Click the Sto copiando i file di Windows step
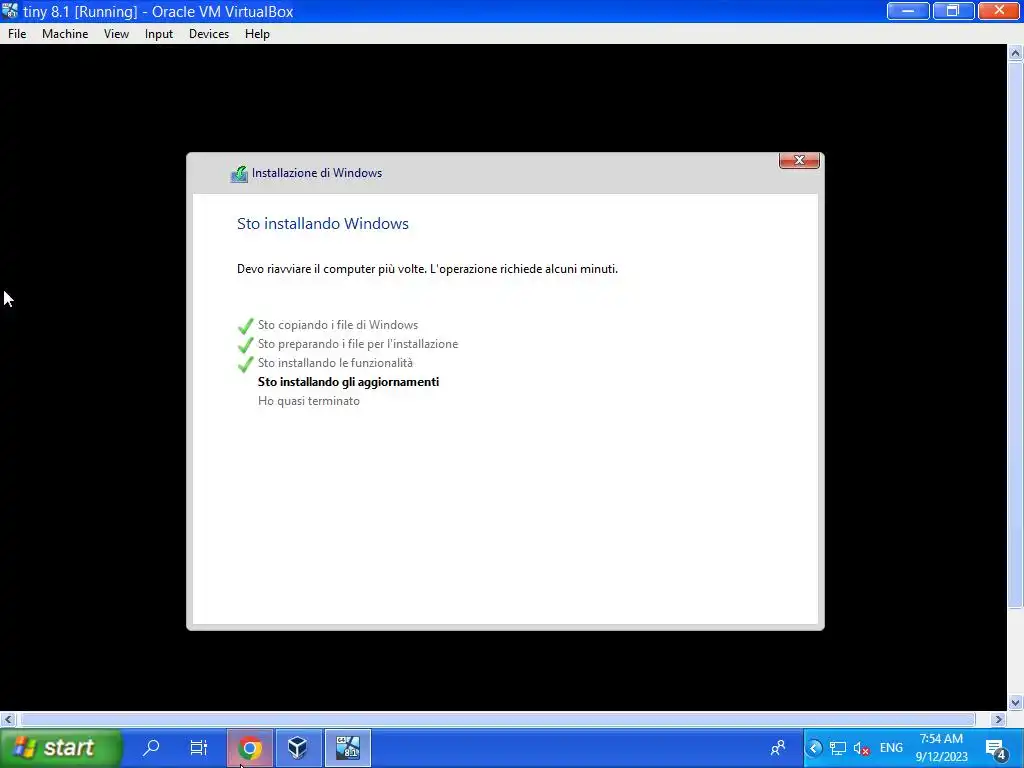The width and height of the screenshot is (1024, 768). (x=338, y=325)
